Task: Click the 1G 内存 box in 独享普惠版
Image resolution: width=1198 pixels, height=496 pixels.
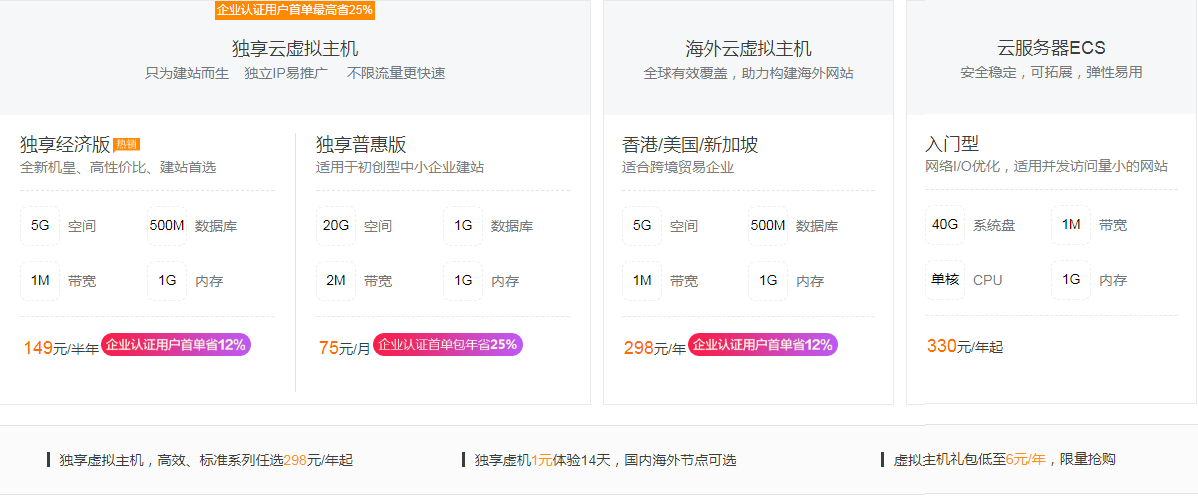Action: (463, 281)
